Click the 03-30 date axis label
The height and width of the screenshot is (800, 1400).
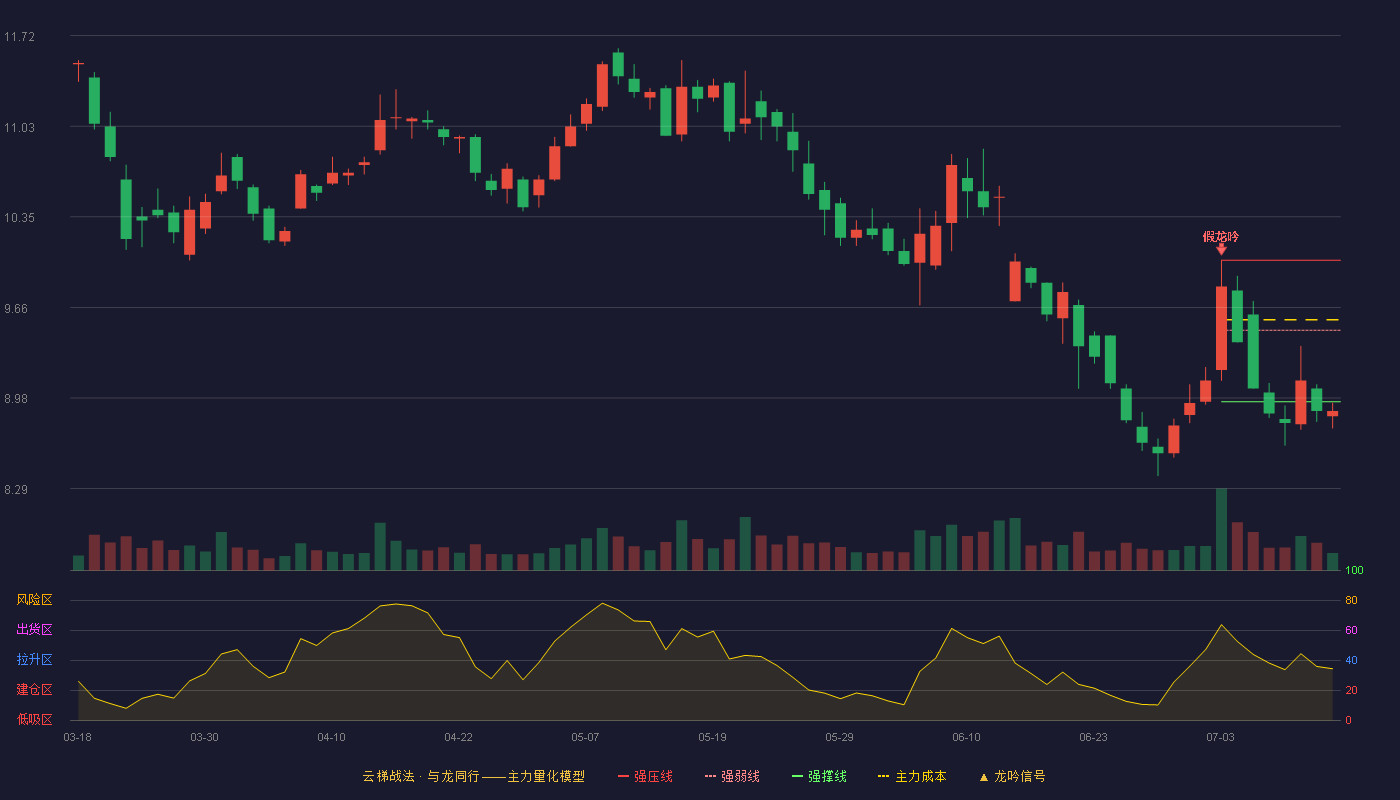(x=204, y=737)
